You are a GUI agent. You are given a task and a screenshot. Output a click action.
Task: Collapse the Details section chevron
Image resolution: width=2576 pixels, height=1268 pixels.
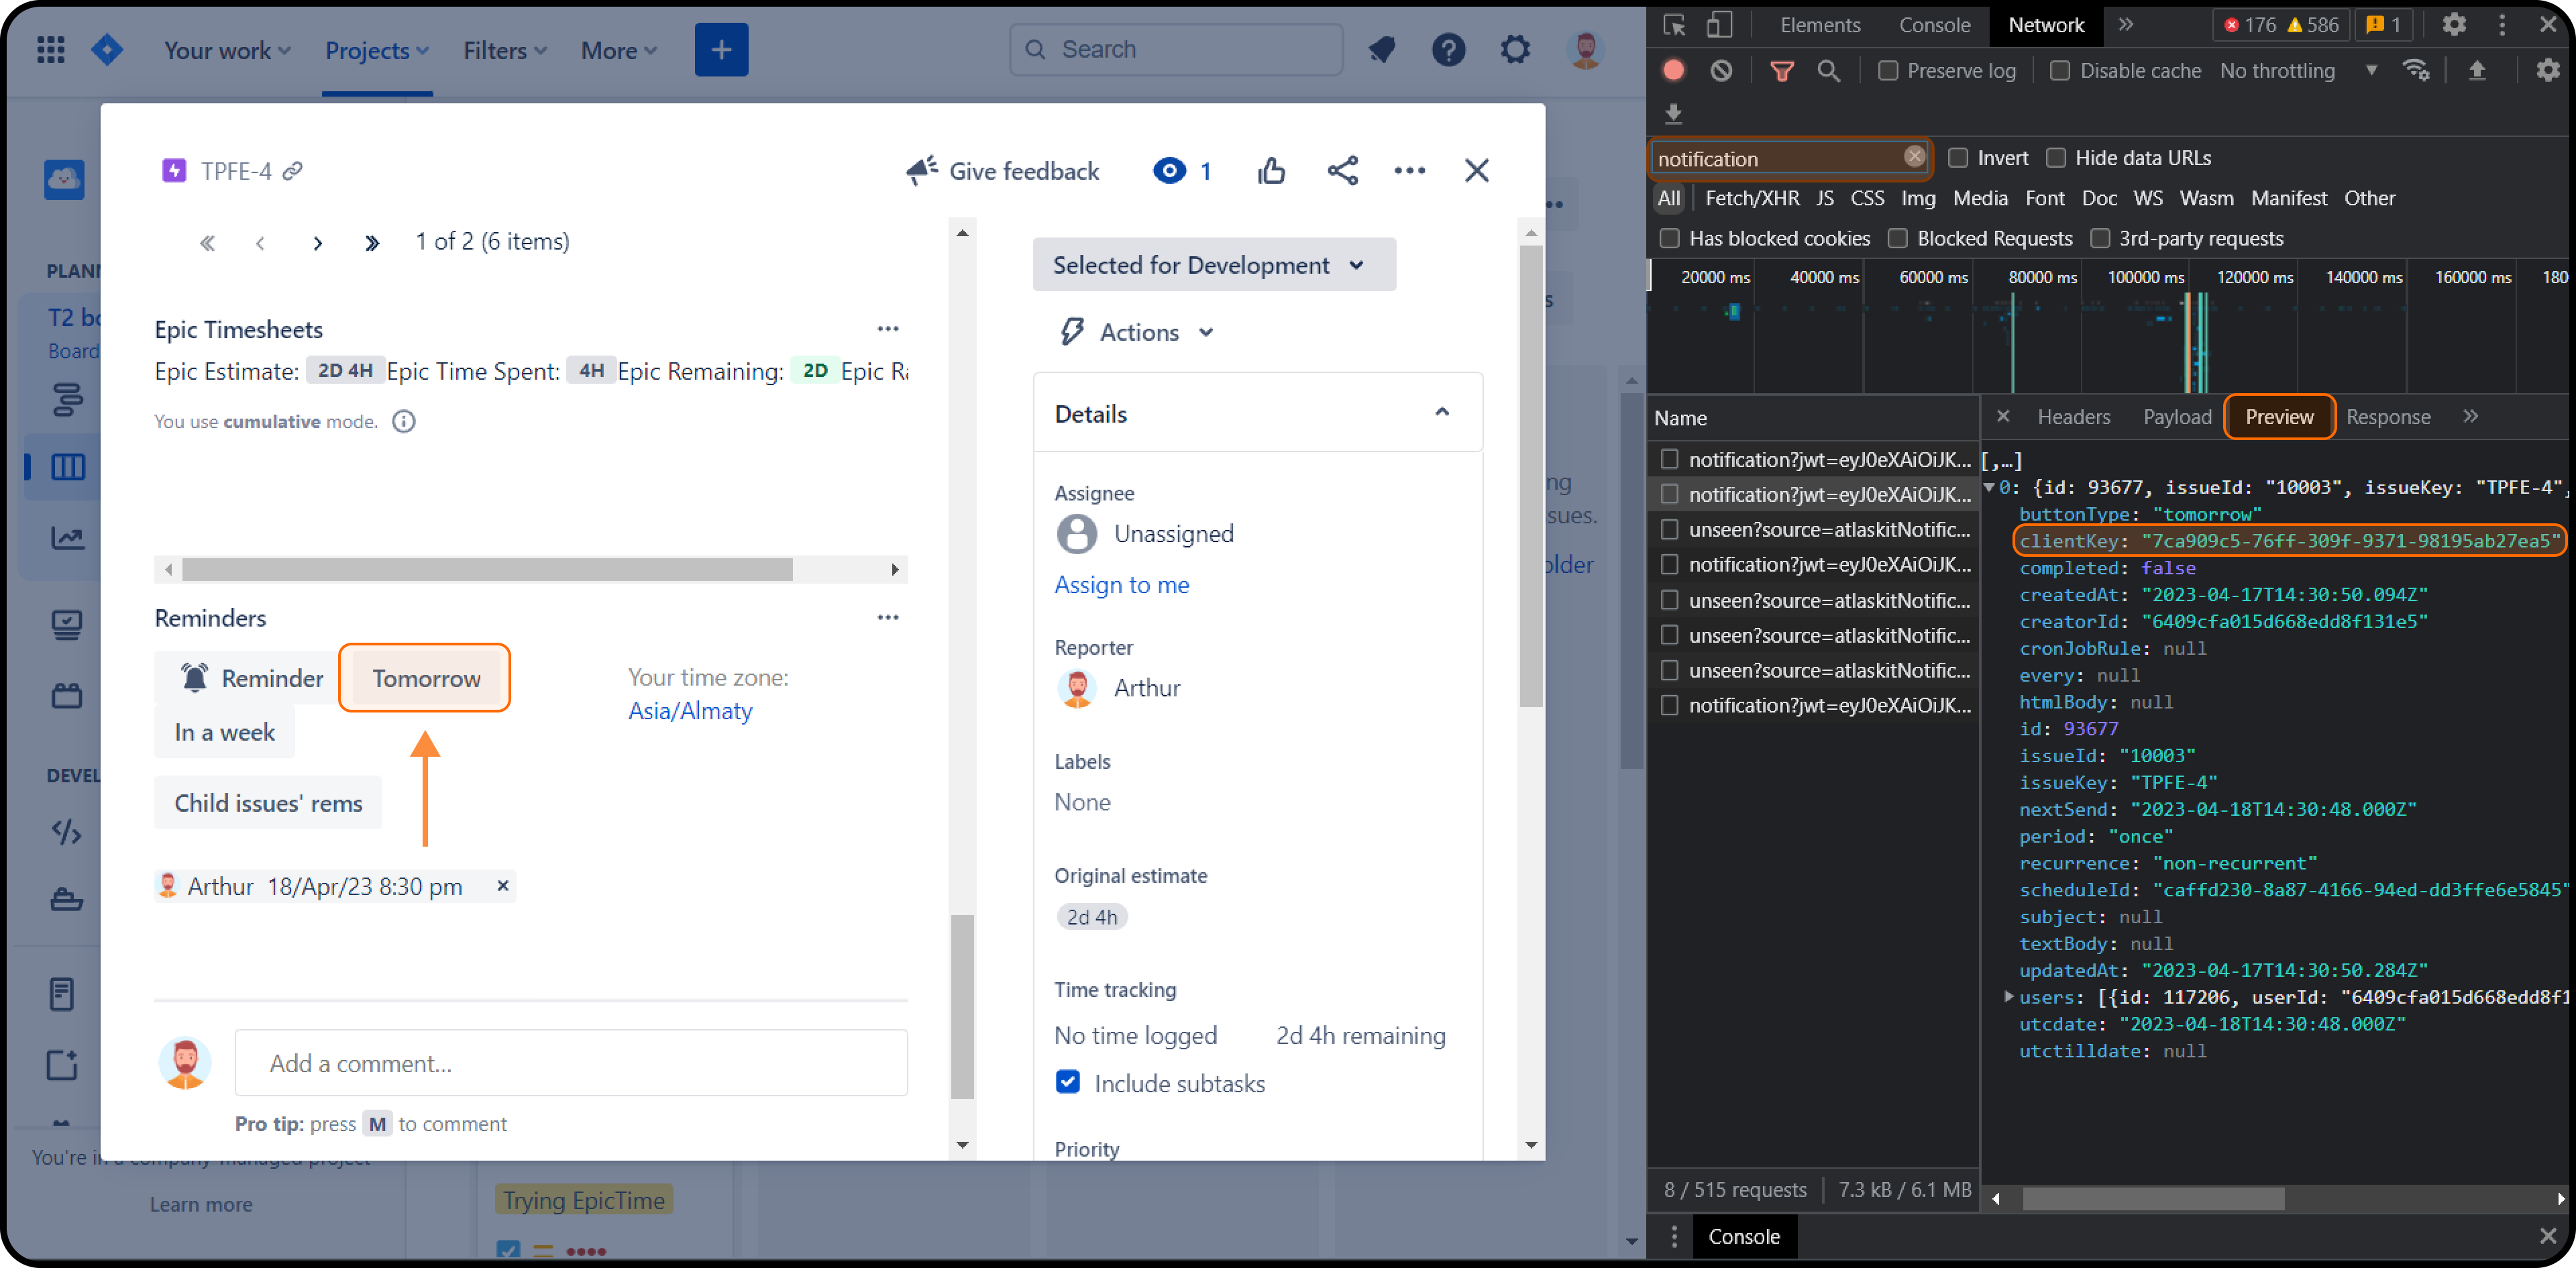[x=1441, y=413]
